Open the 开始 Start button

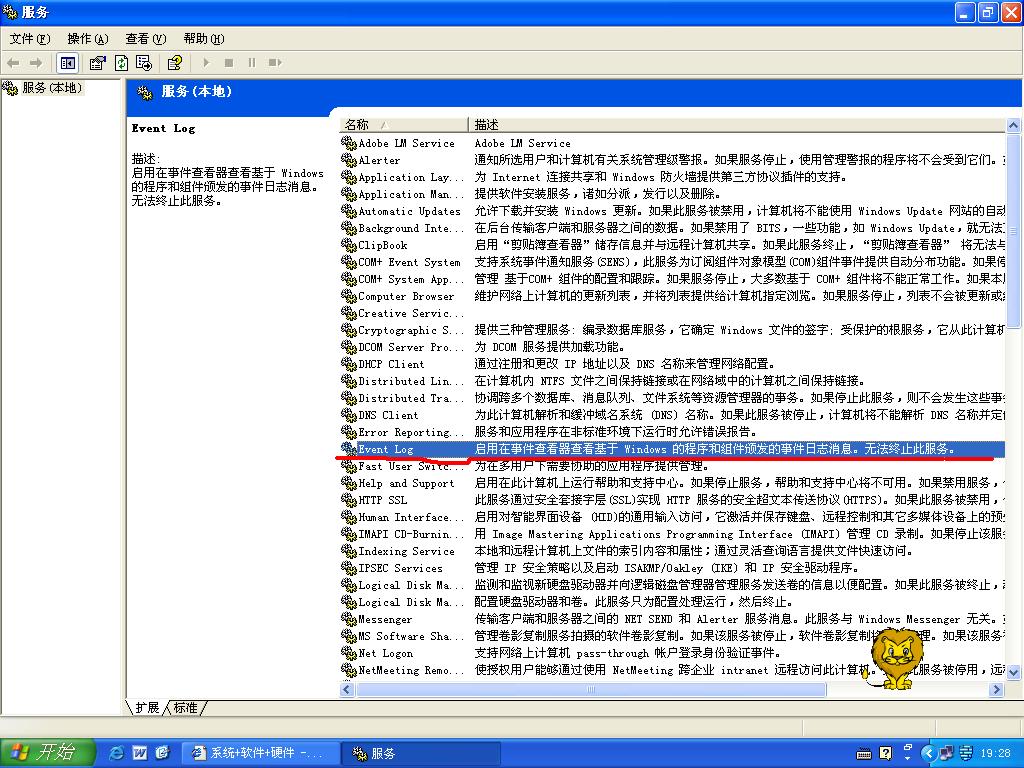tap(48, 752)
